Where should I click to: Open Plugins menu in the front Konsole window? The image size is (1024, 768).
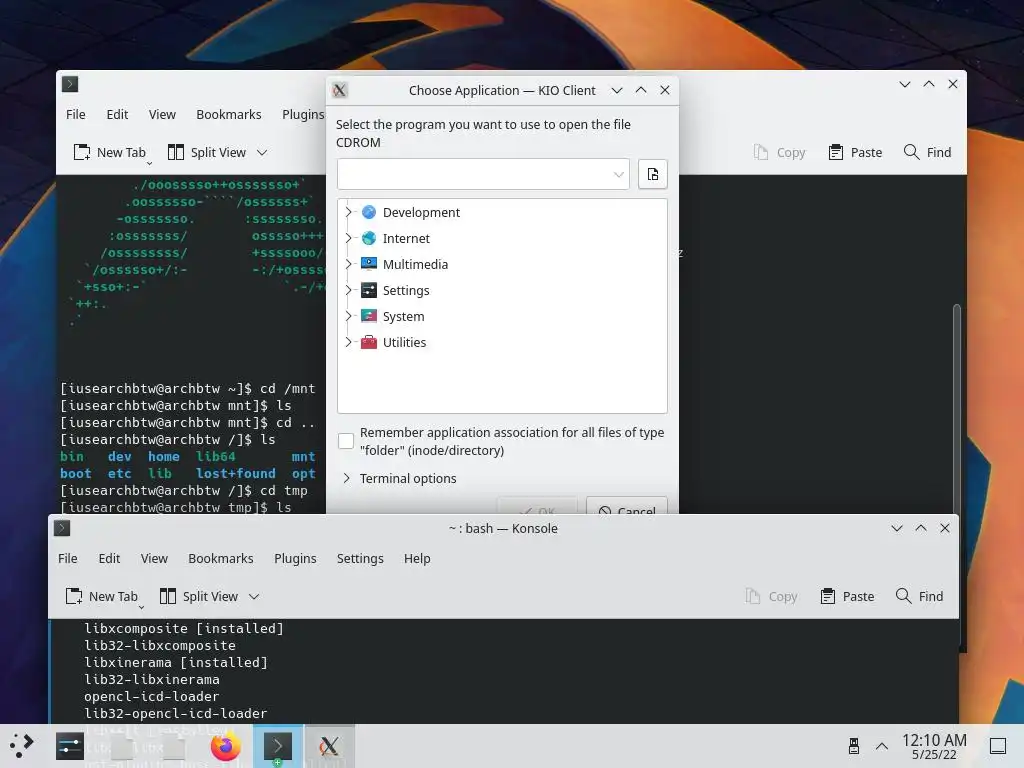tap(295, 558)
